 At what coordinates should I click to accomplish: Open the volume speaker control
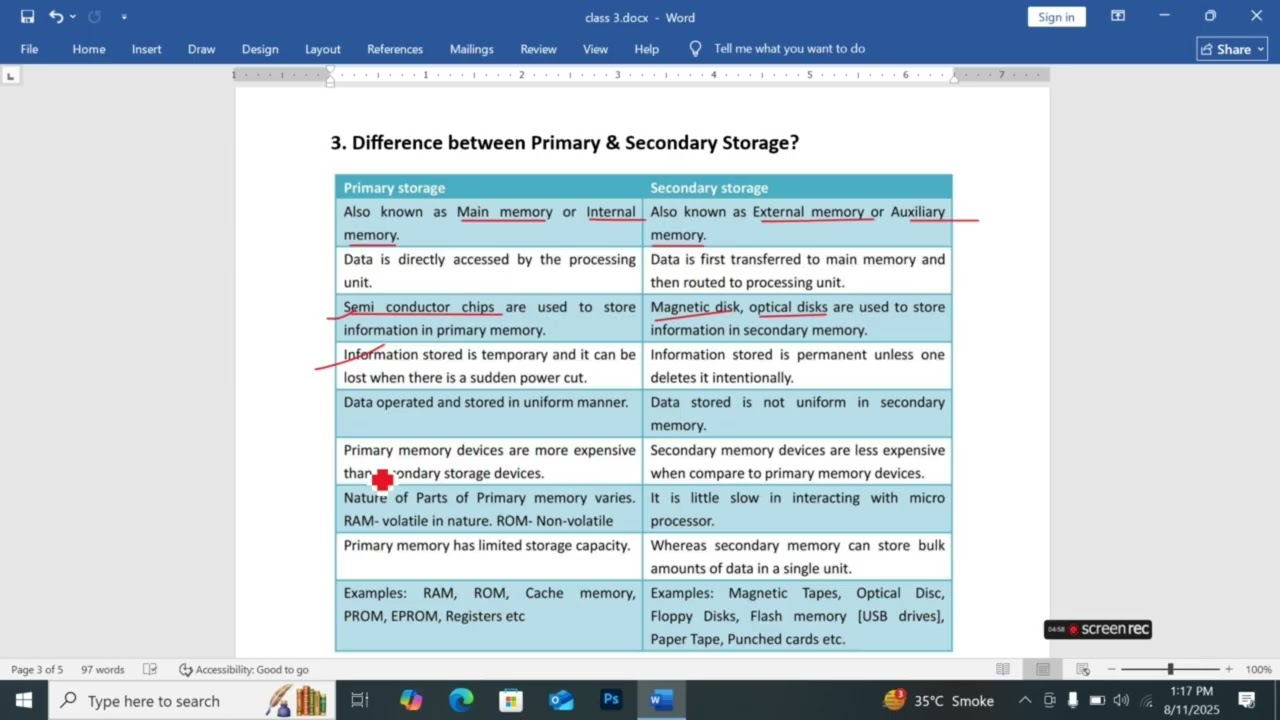[1121, 701]
